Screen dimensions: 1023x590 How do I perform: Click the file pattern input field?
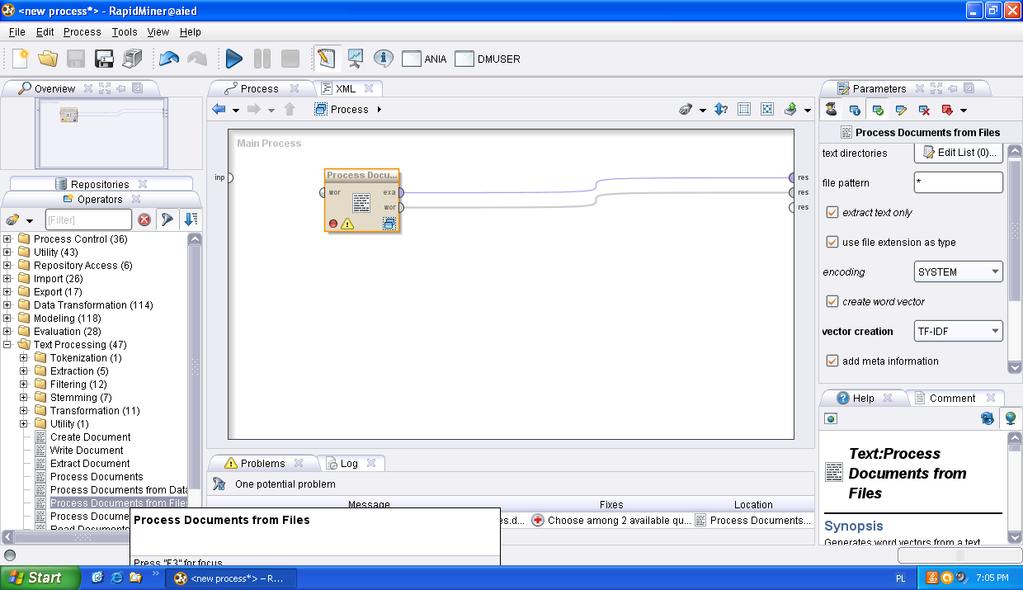tap(958, 183)
